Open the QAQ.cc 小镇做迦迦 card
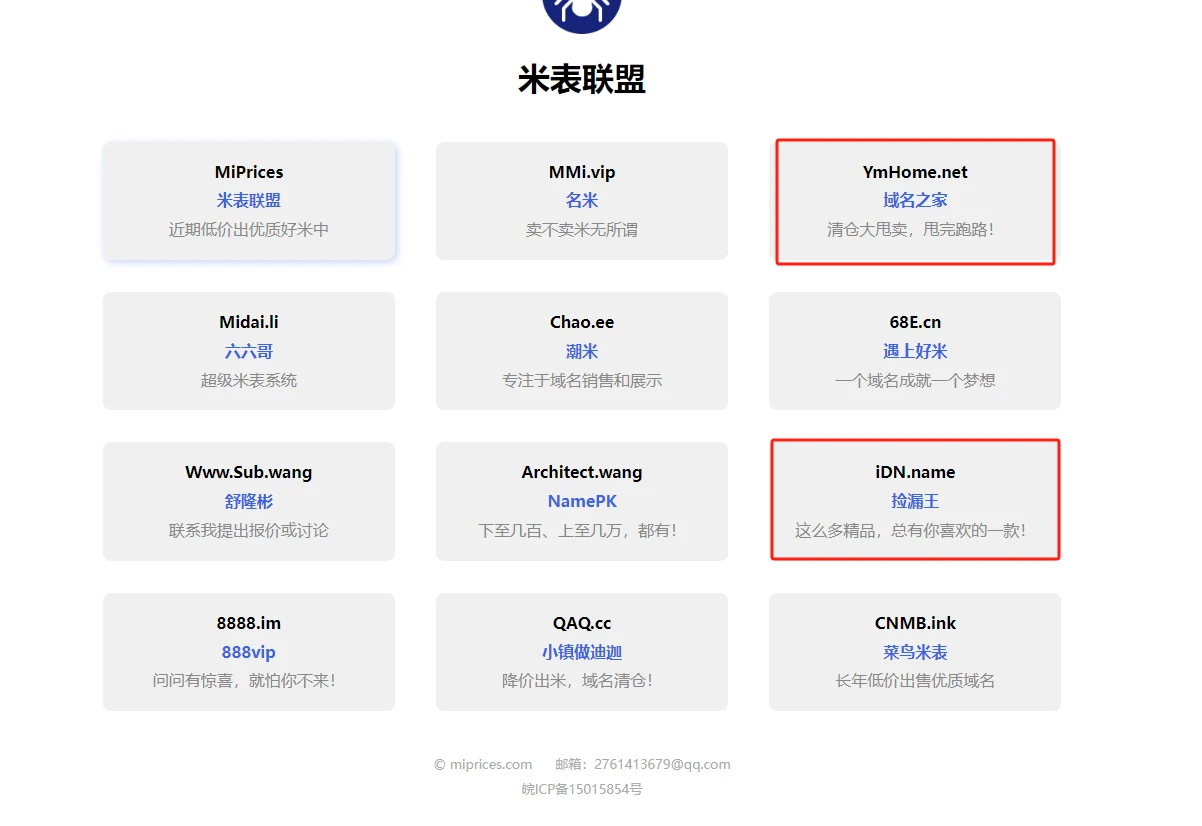1202x826 pixels. pos(581,652)
